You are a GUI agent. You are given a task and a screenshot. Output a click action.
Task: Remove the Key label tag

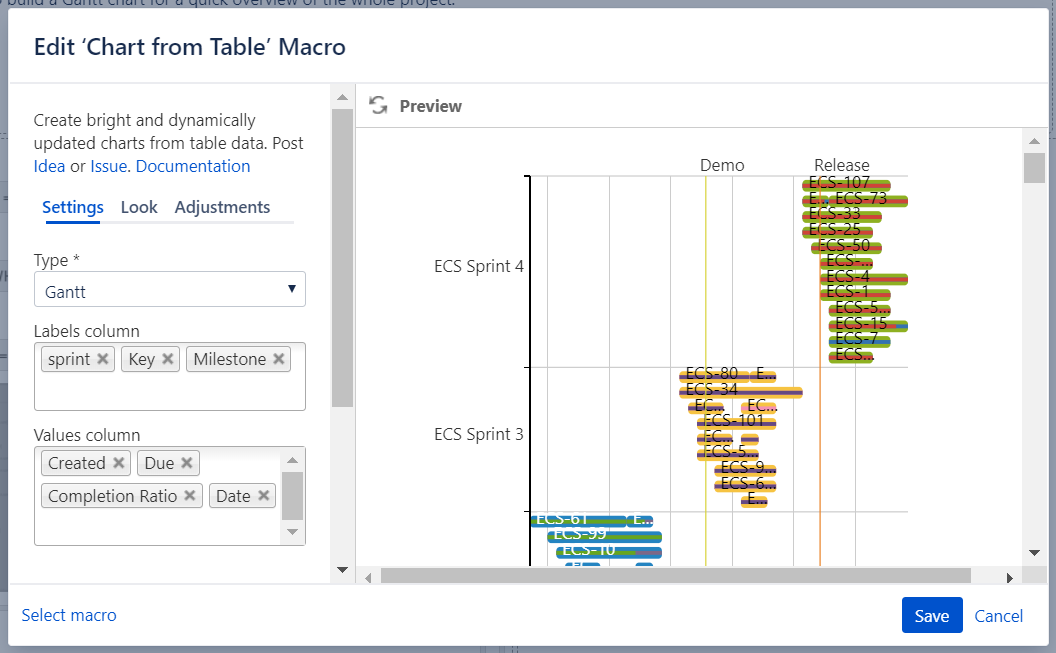[168, 359]
